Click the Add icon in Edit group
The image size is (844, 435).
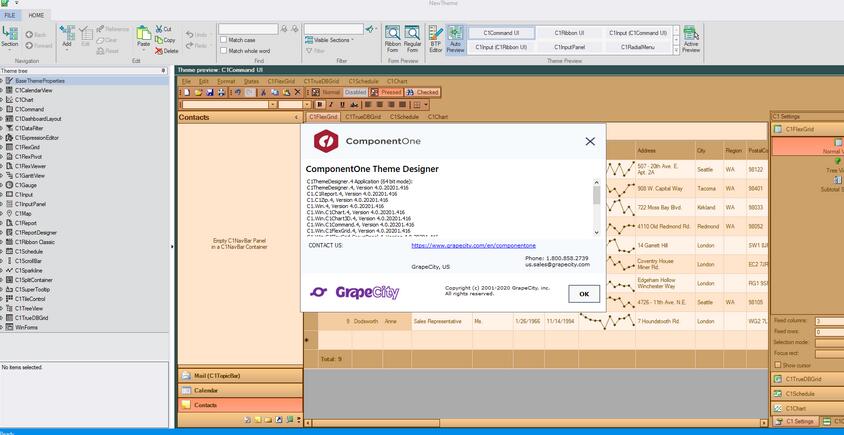coord(67,32)
